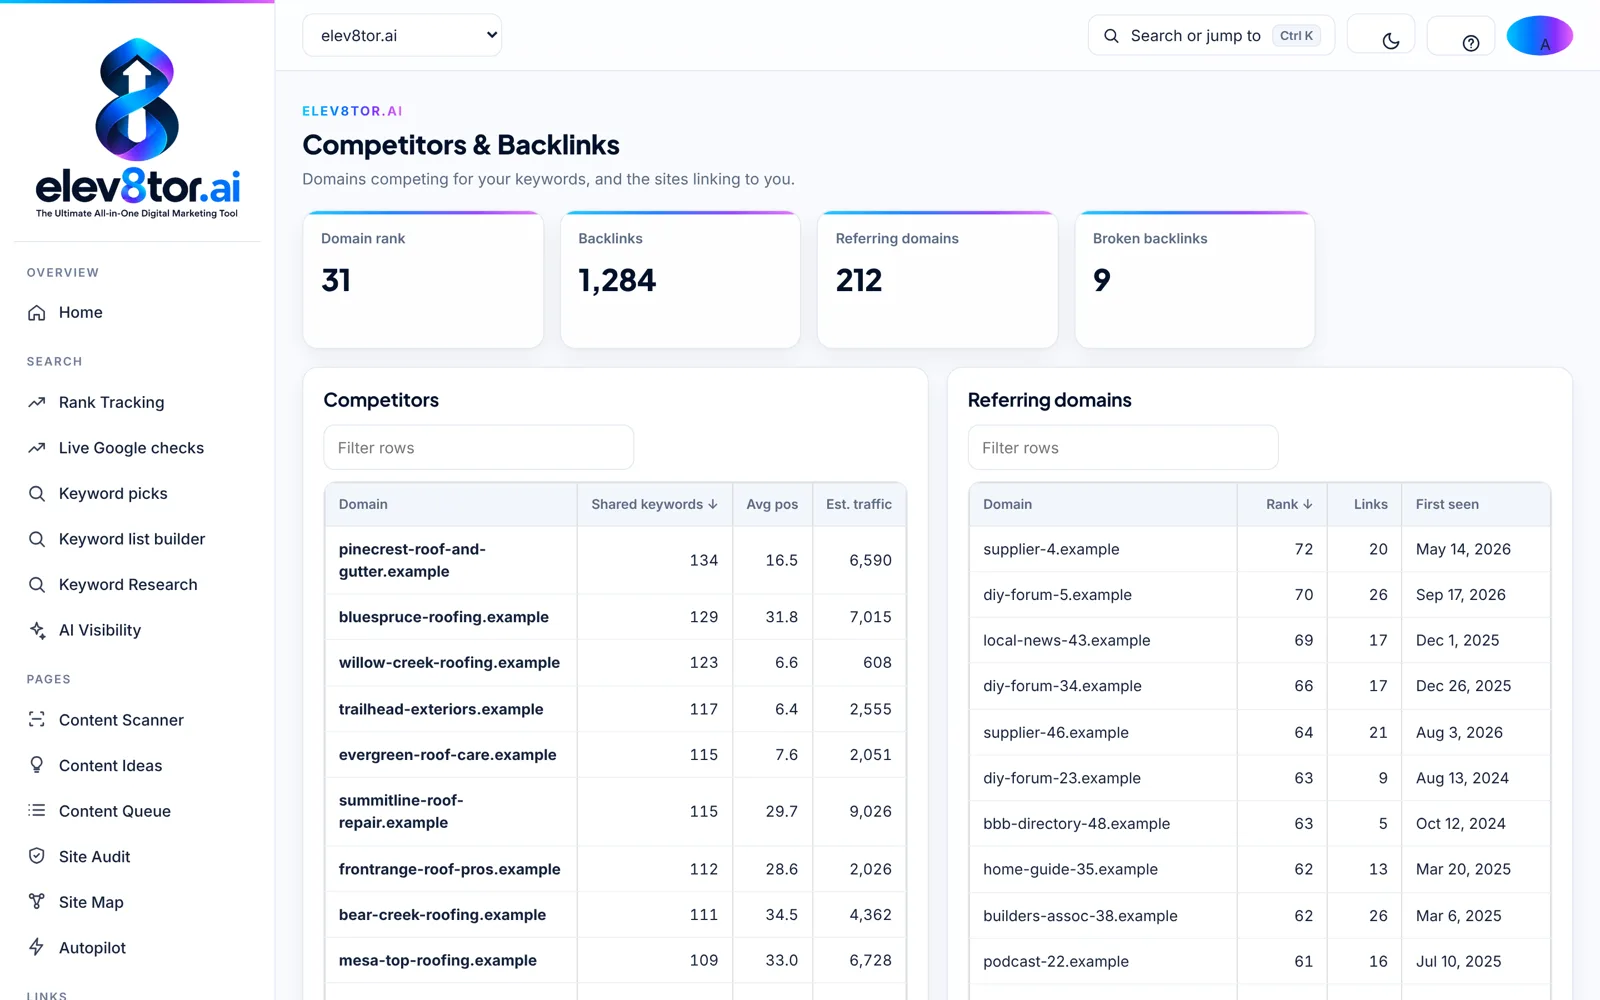This screenshot has width=1600, height=1000.
Task: Click the Site Map network icon
Action: tap(37, 902)
